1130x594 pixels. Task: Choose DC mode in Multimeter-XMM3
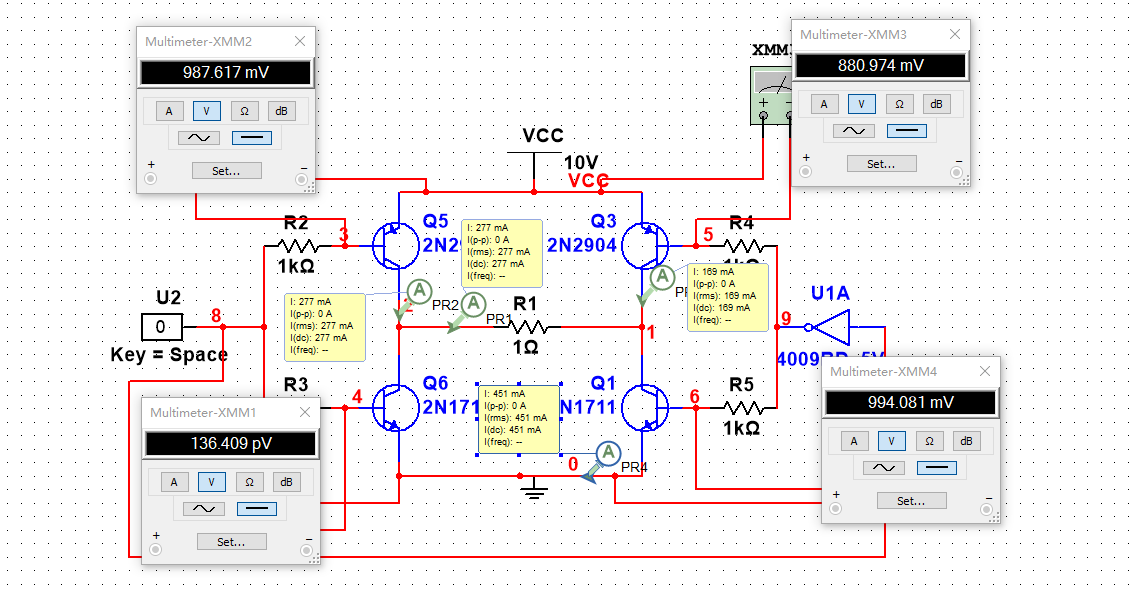(907, 130)
